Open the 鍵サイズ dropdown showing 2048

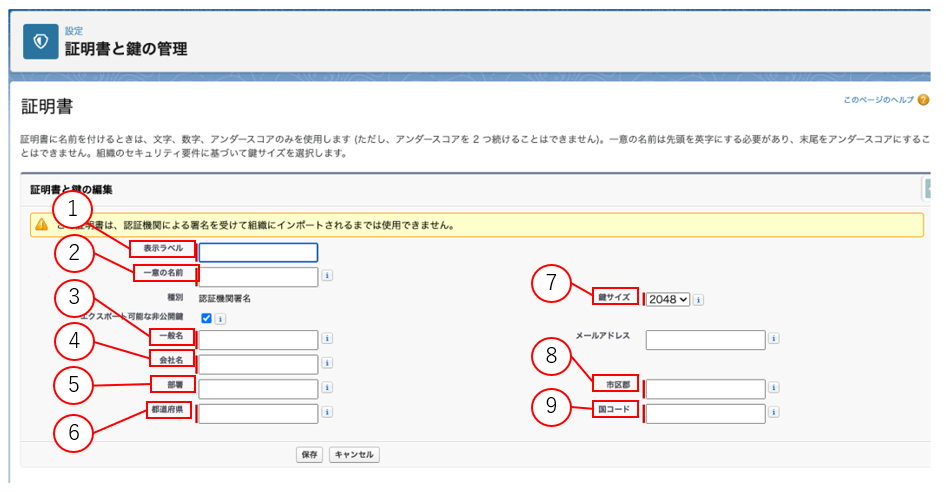coord(668,299)
